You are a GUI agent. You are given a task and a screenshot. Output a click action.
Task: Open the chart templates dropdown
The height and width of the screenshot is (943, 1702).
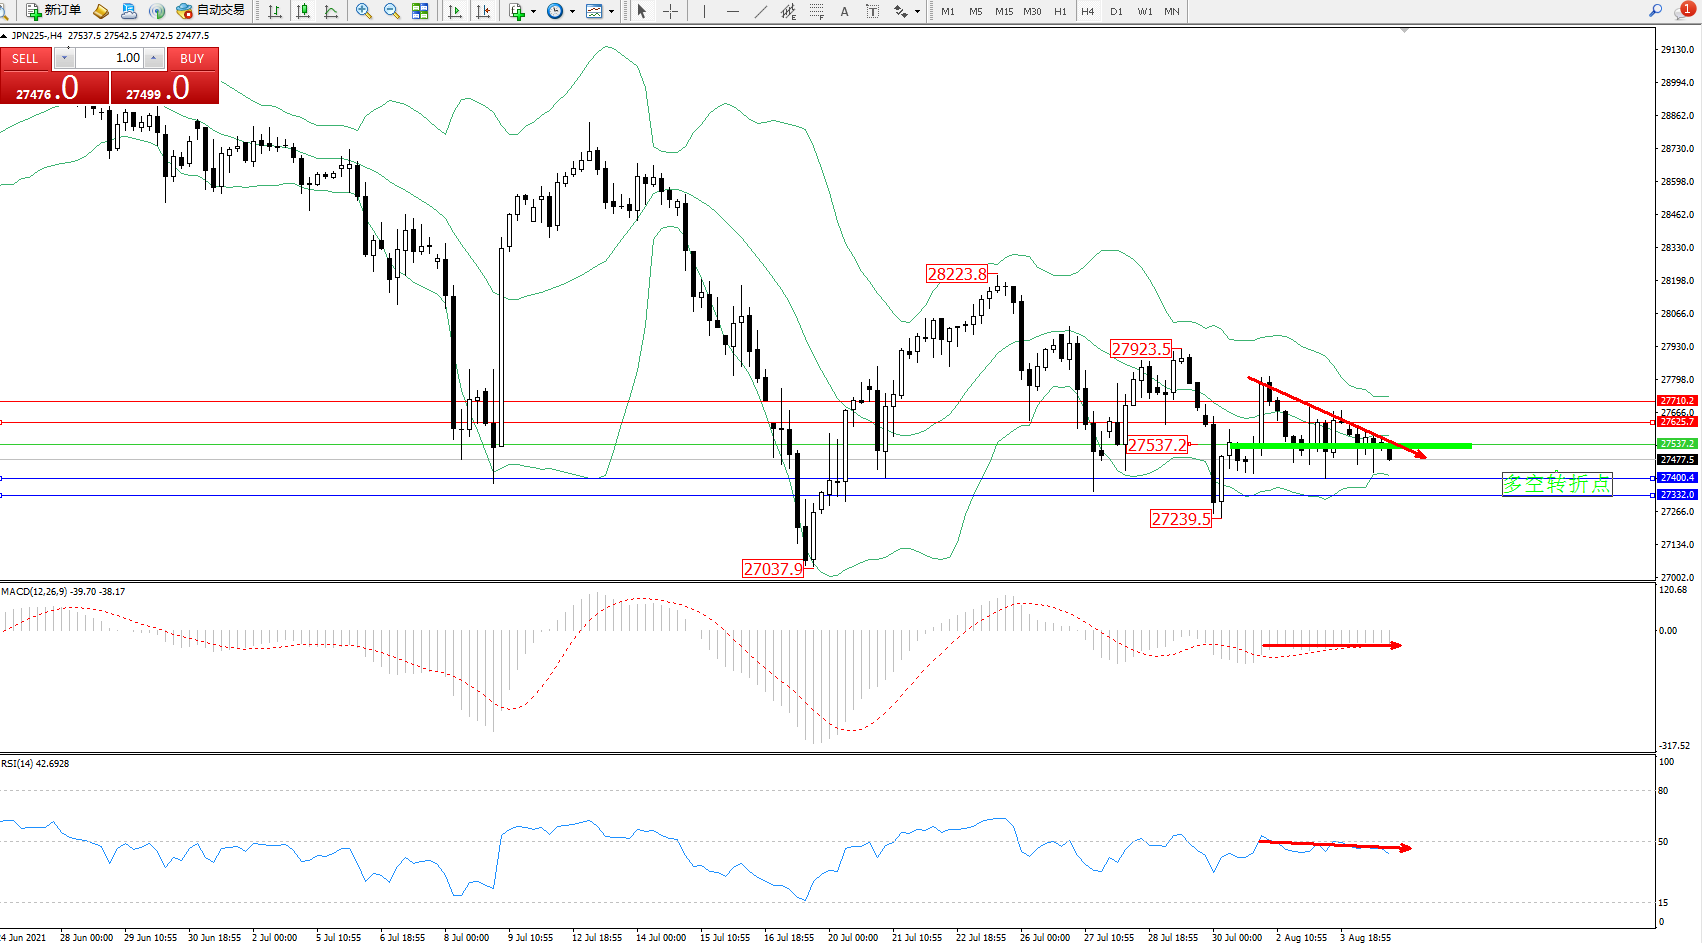pos(611,12)
